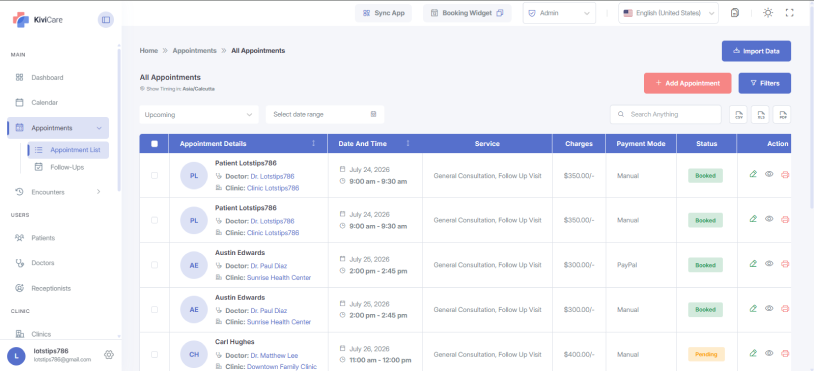Open Calendar from the sidebar
This screenshot has height=371, width=814.
[45, 103]
